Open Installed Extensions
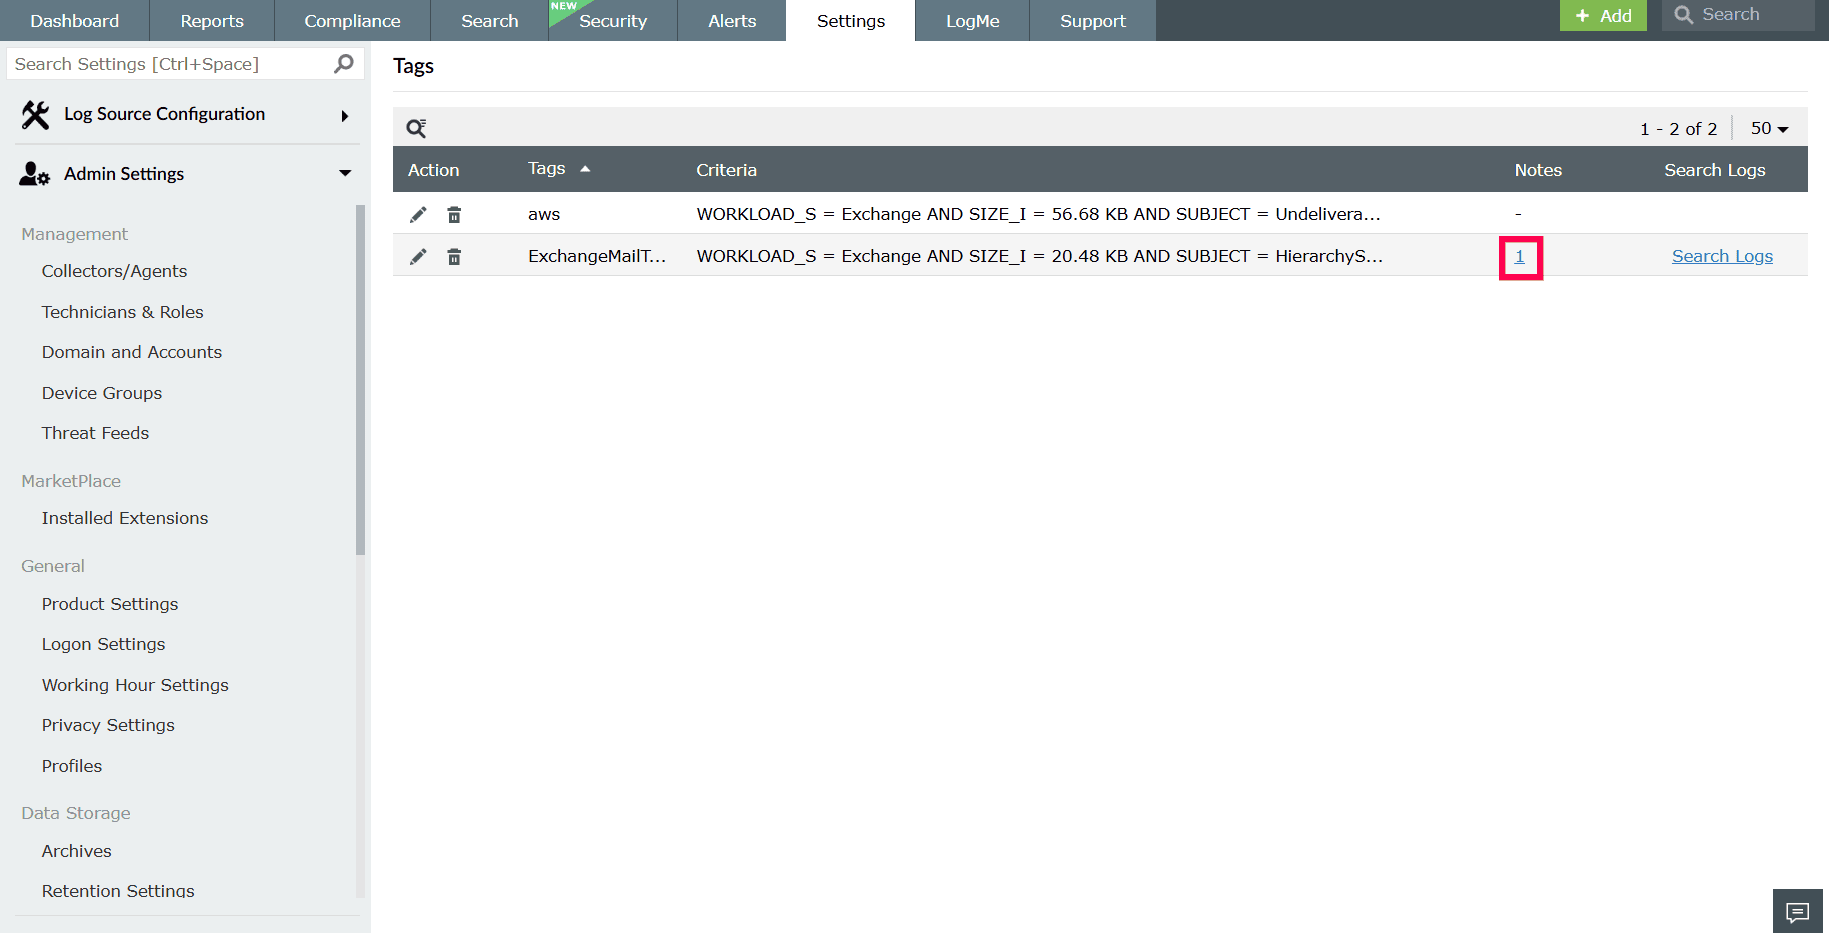Viewport: 1829px width, 933px height. 125,518
